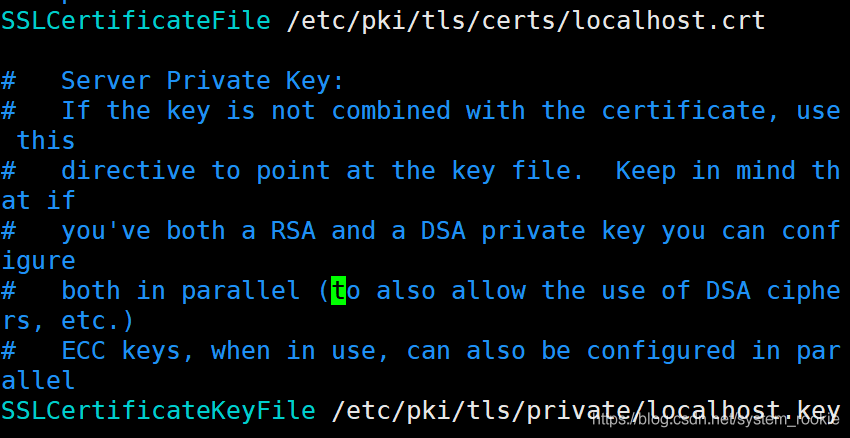The width and height of the screenshot is (850, 438).
Task: Click the word "ECC" in the comment
Action: tap(83, 351)
